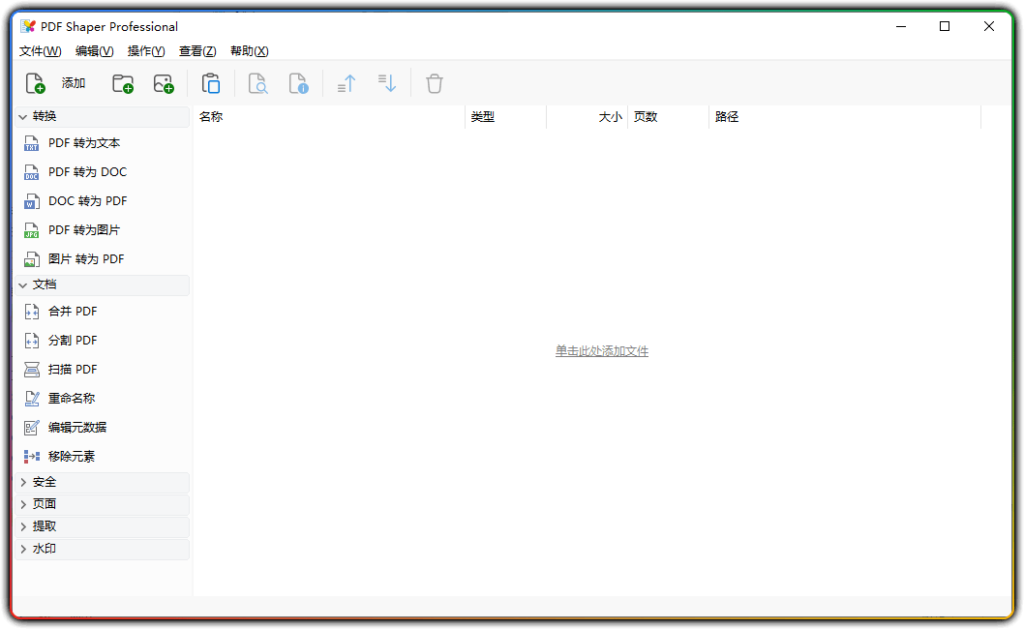Click the move up arrow icon

click(x=346, y=84)
